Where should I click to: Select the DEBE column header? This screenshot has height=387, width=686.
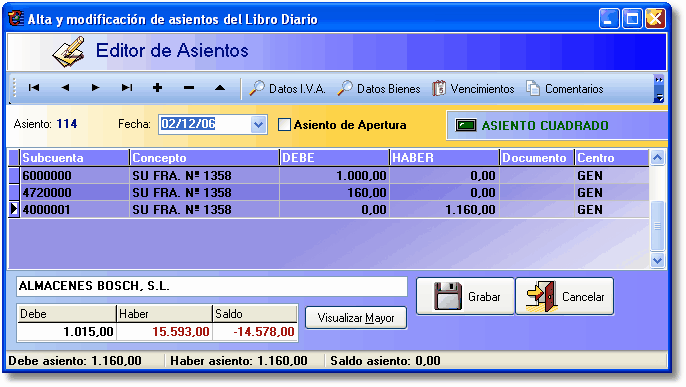(x=334, y=158)
